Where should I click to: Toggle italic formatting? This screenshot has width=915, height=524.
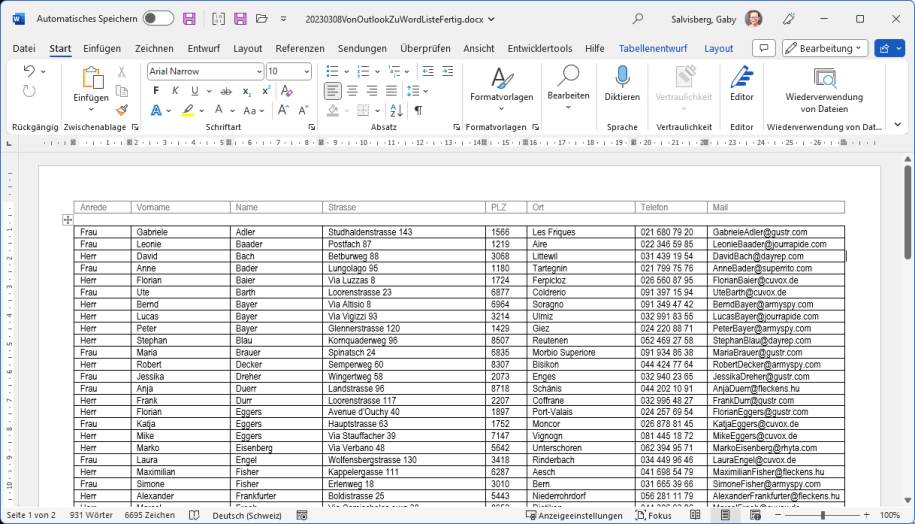tap(175, 90)
